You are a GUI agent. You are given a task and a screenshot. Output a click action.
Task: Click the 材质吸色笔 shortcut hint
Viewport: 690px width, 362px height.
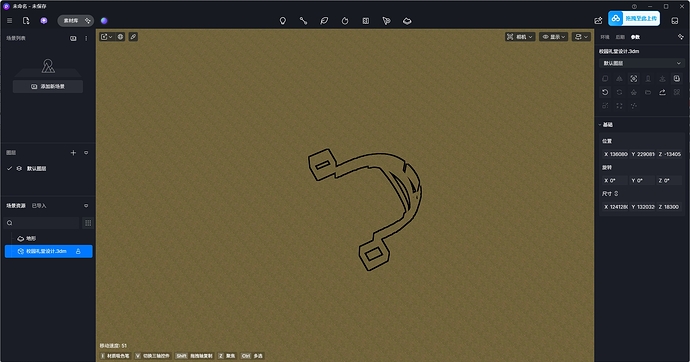point(115,356)
